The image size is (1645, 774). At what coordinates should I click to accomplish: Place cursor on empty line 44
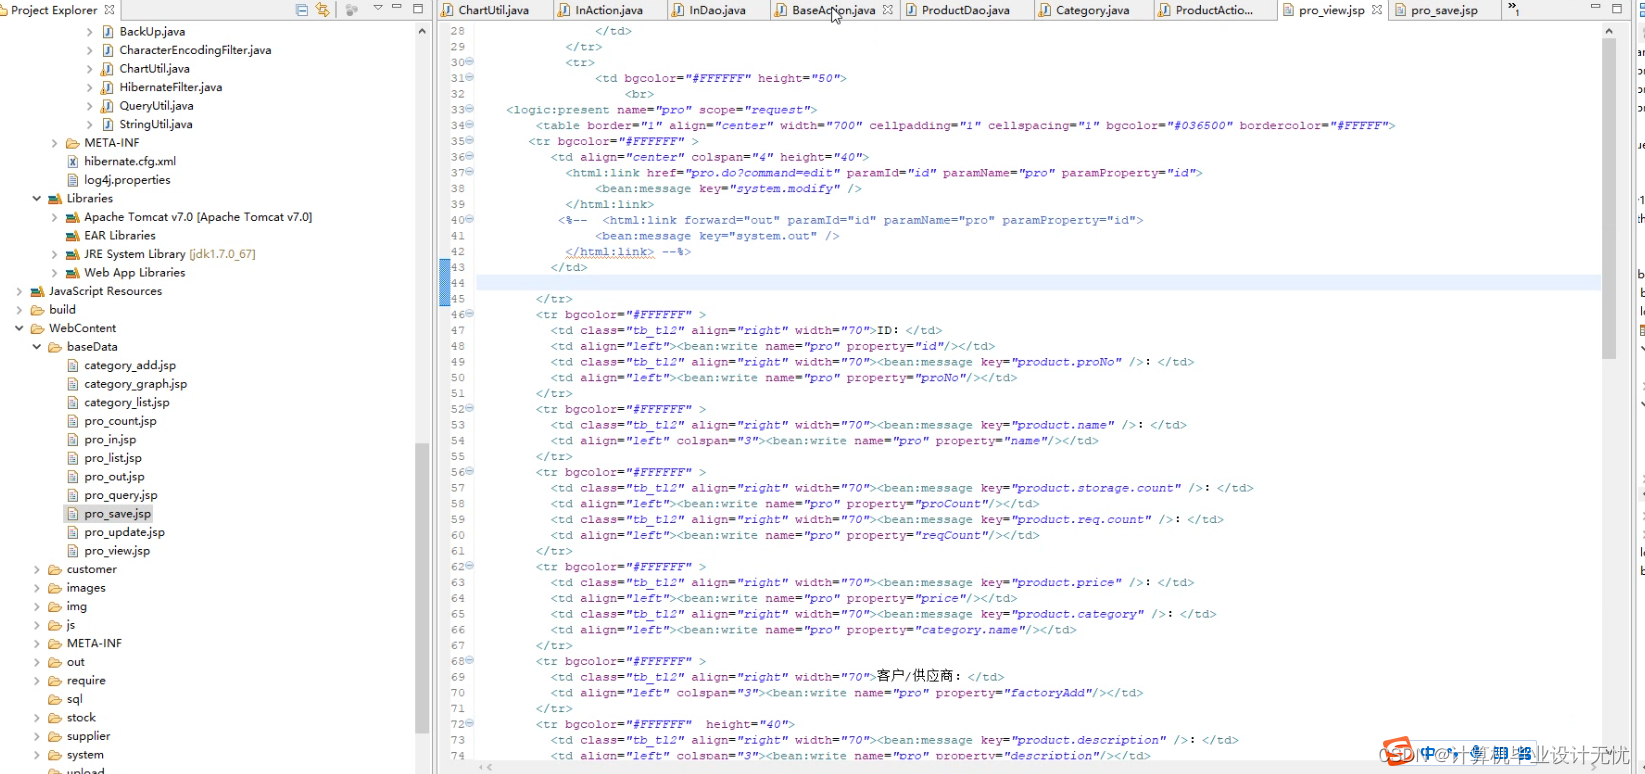(1038, 283)
